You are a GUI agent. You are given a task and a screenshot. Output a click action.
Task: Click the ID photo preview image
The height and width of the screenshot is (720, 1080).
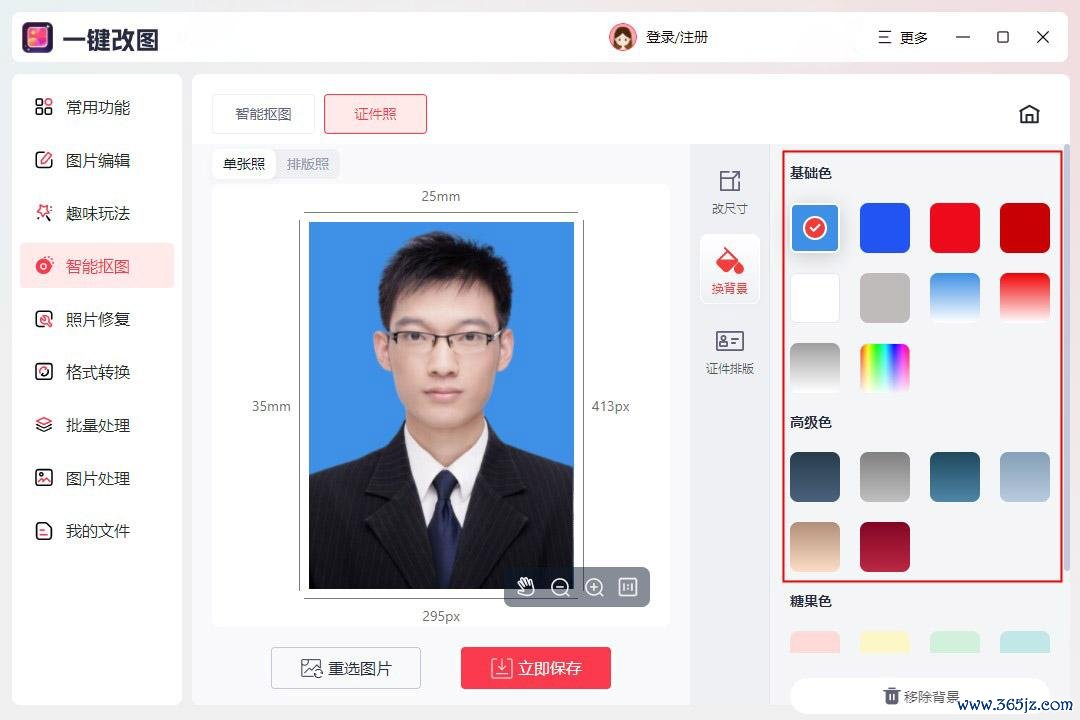pyautogui.click(x=441, y=405)
